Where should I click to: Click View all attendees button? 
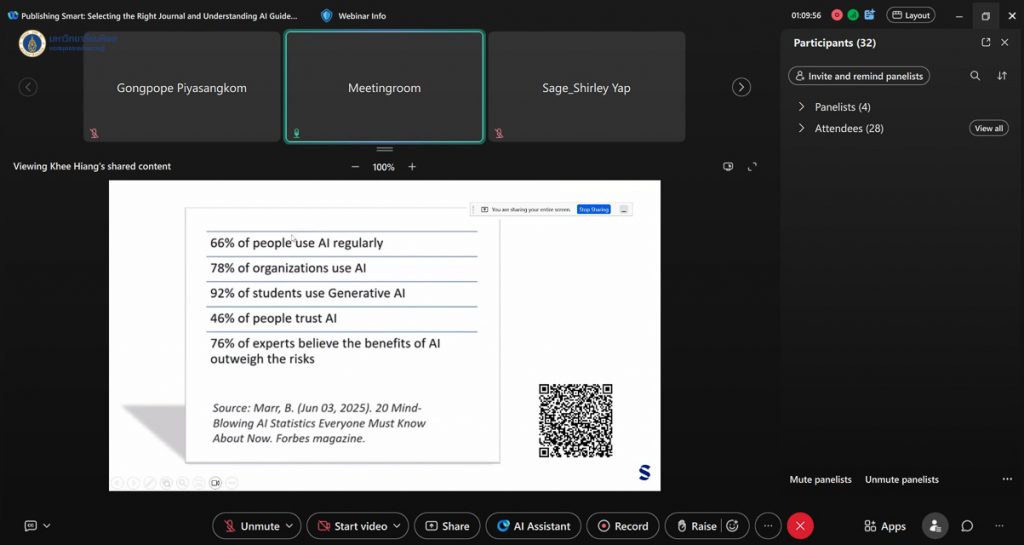pos(988,128)
